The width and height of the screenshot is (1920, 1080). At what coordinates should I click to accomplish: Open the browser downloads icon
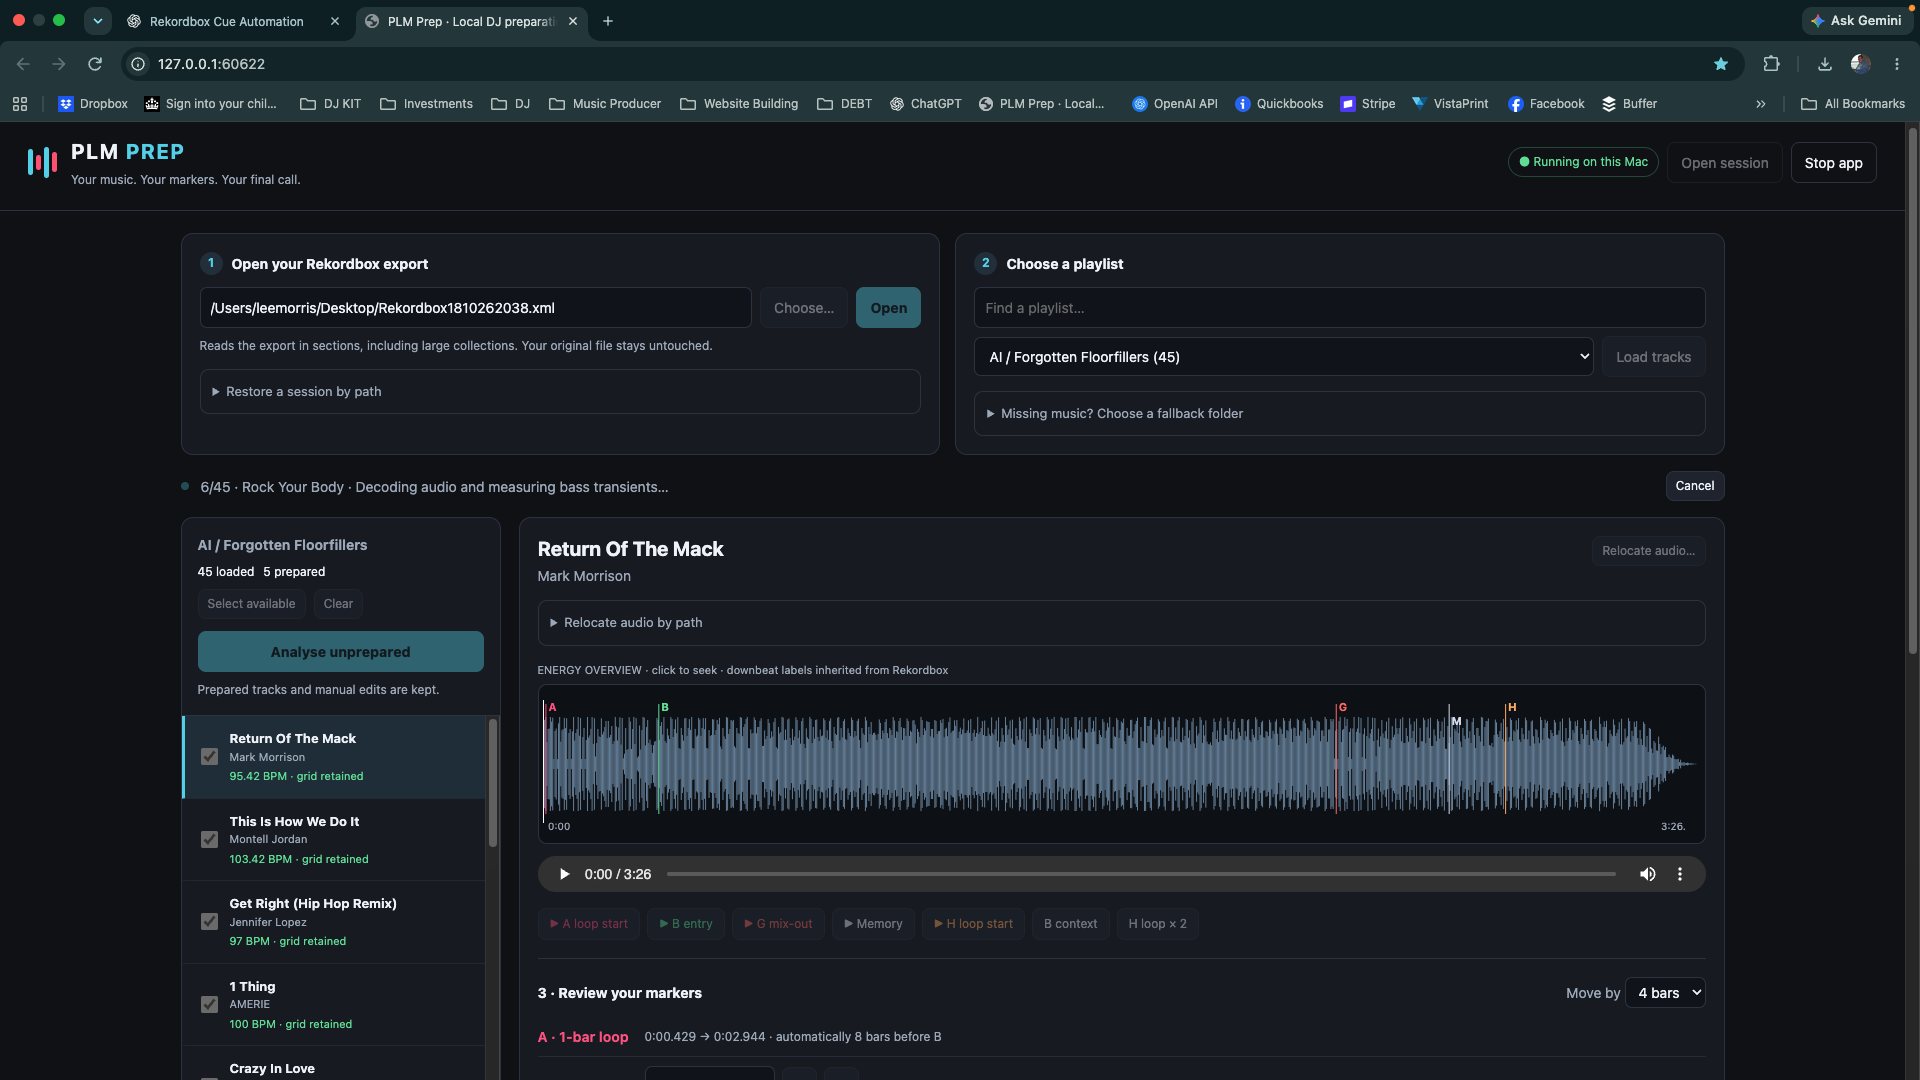(1825, 64)
